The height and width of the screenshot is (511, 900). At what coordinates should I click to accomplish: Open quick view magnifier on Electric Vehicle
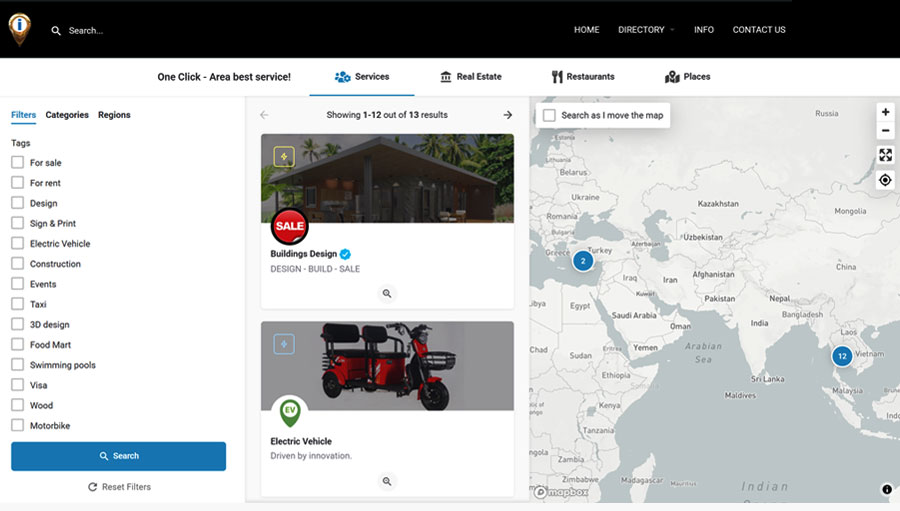[387, 481]
